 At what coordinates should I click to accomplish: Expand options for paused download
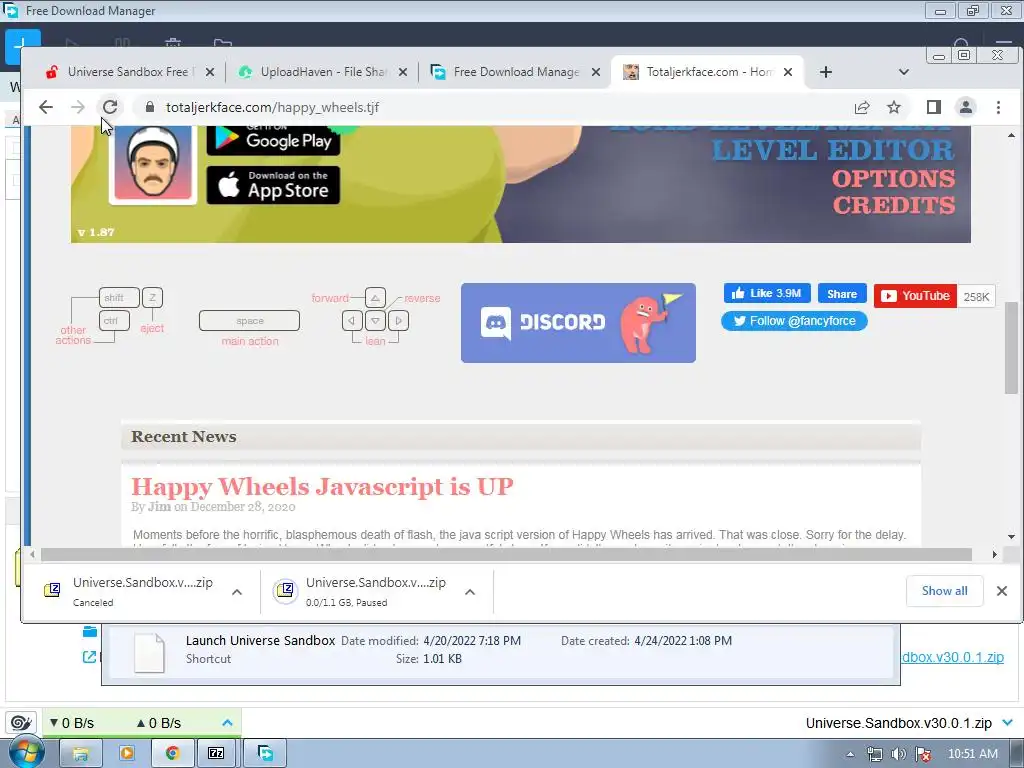(x=470, y=592)
